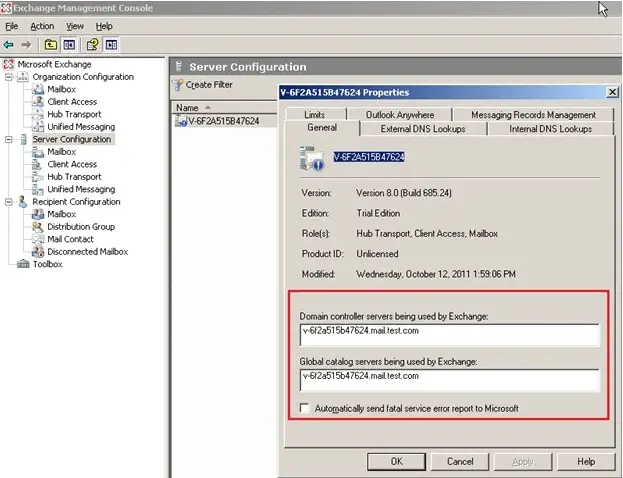
Task: Toggle the Show/Hide Console Tree toolbar icon
Action: (69, 45)
